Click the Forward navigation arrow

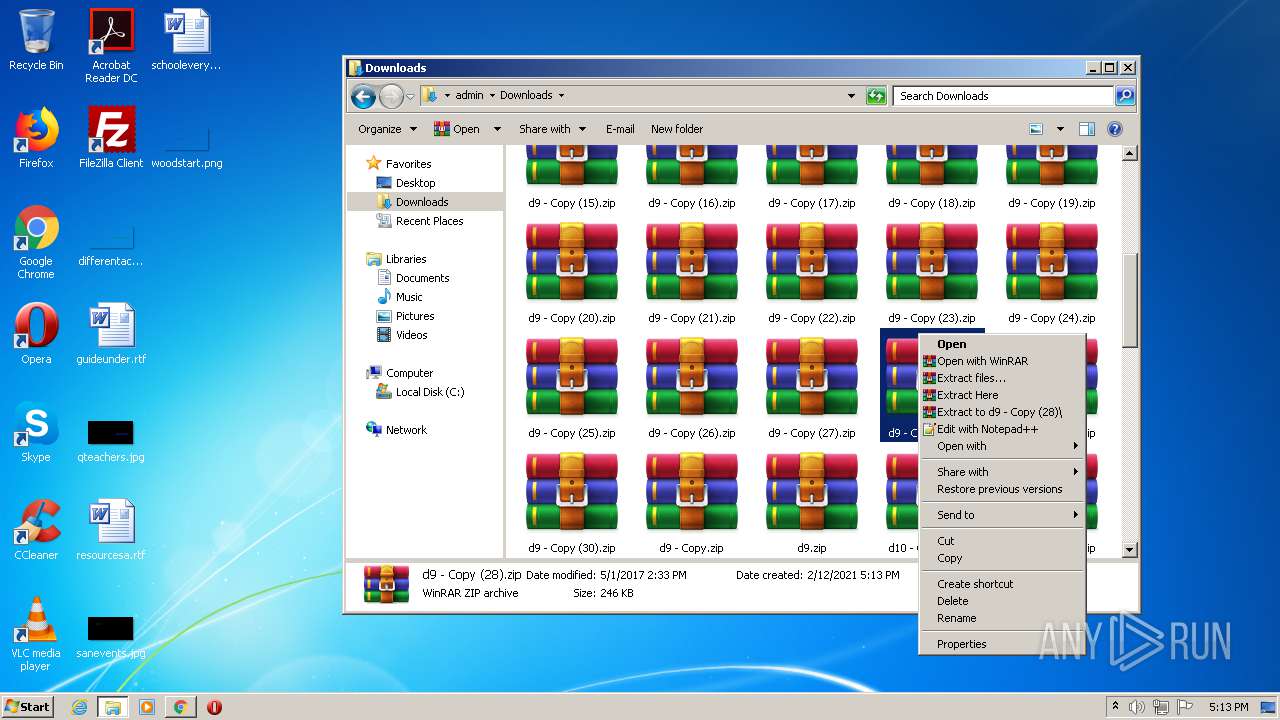(391, 96)
